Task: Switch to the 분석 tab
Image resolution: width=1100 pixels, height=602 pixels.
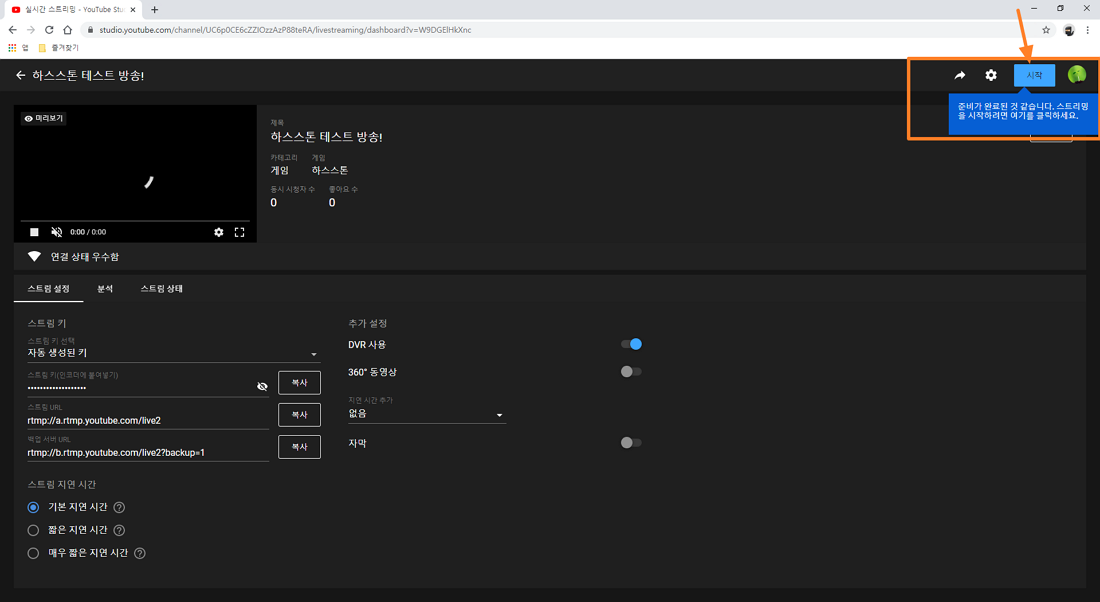Action: 105,289
